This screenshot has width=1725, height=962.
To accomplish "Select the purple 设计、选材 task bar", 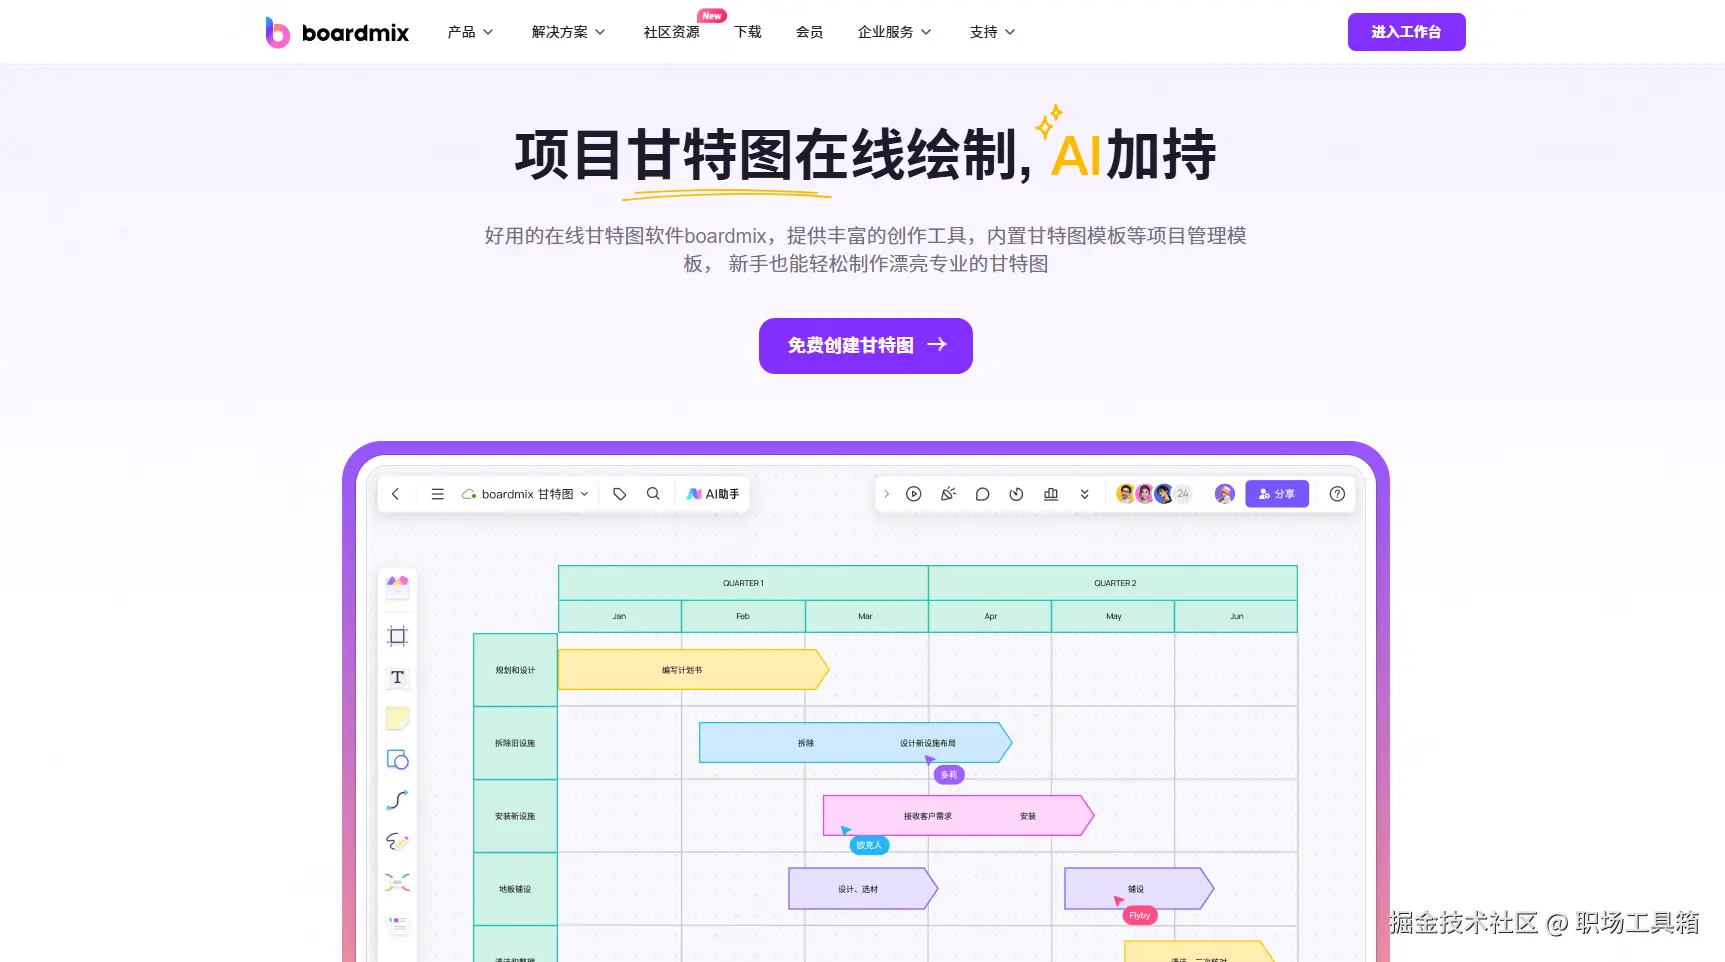I will pyautogui.click(x=863, y=889).
